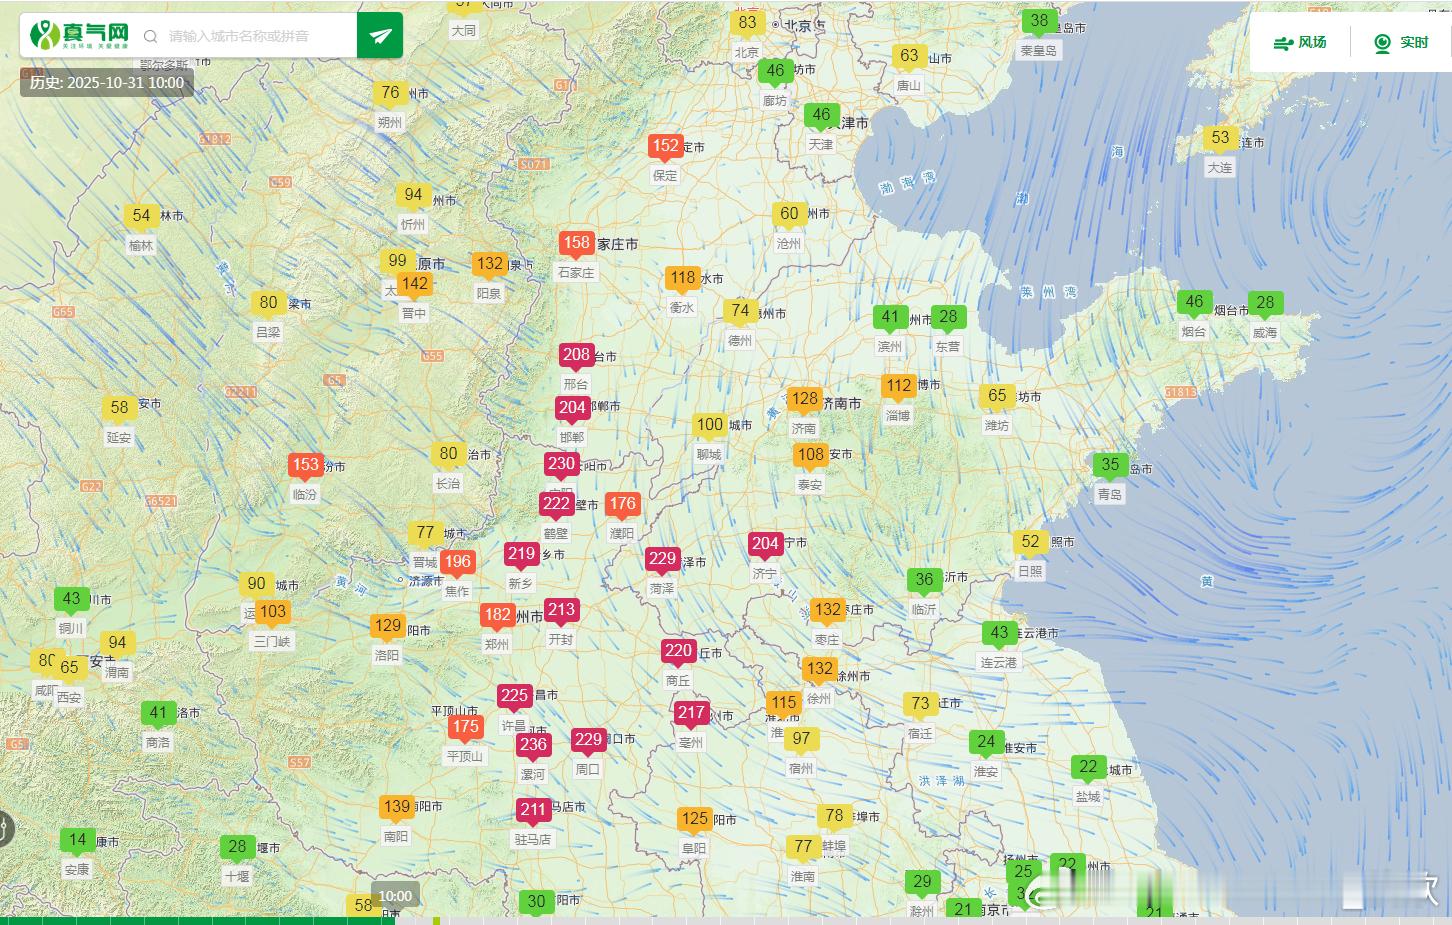
Task: Click the magnifier icon in the search box
Action: (151, 36)
